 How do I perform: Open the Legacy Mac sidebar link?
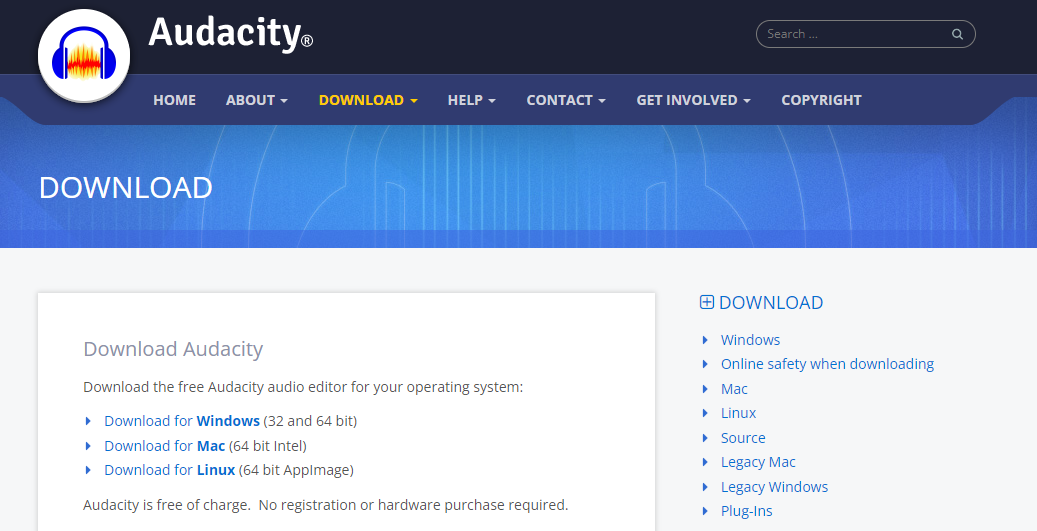pos(758,462)
